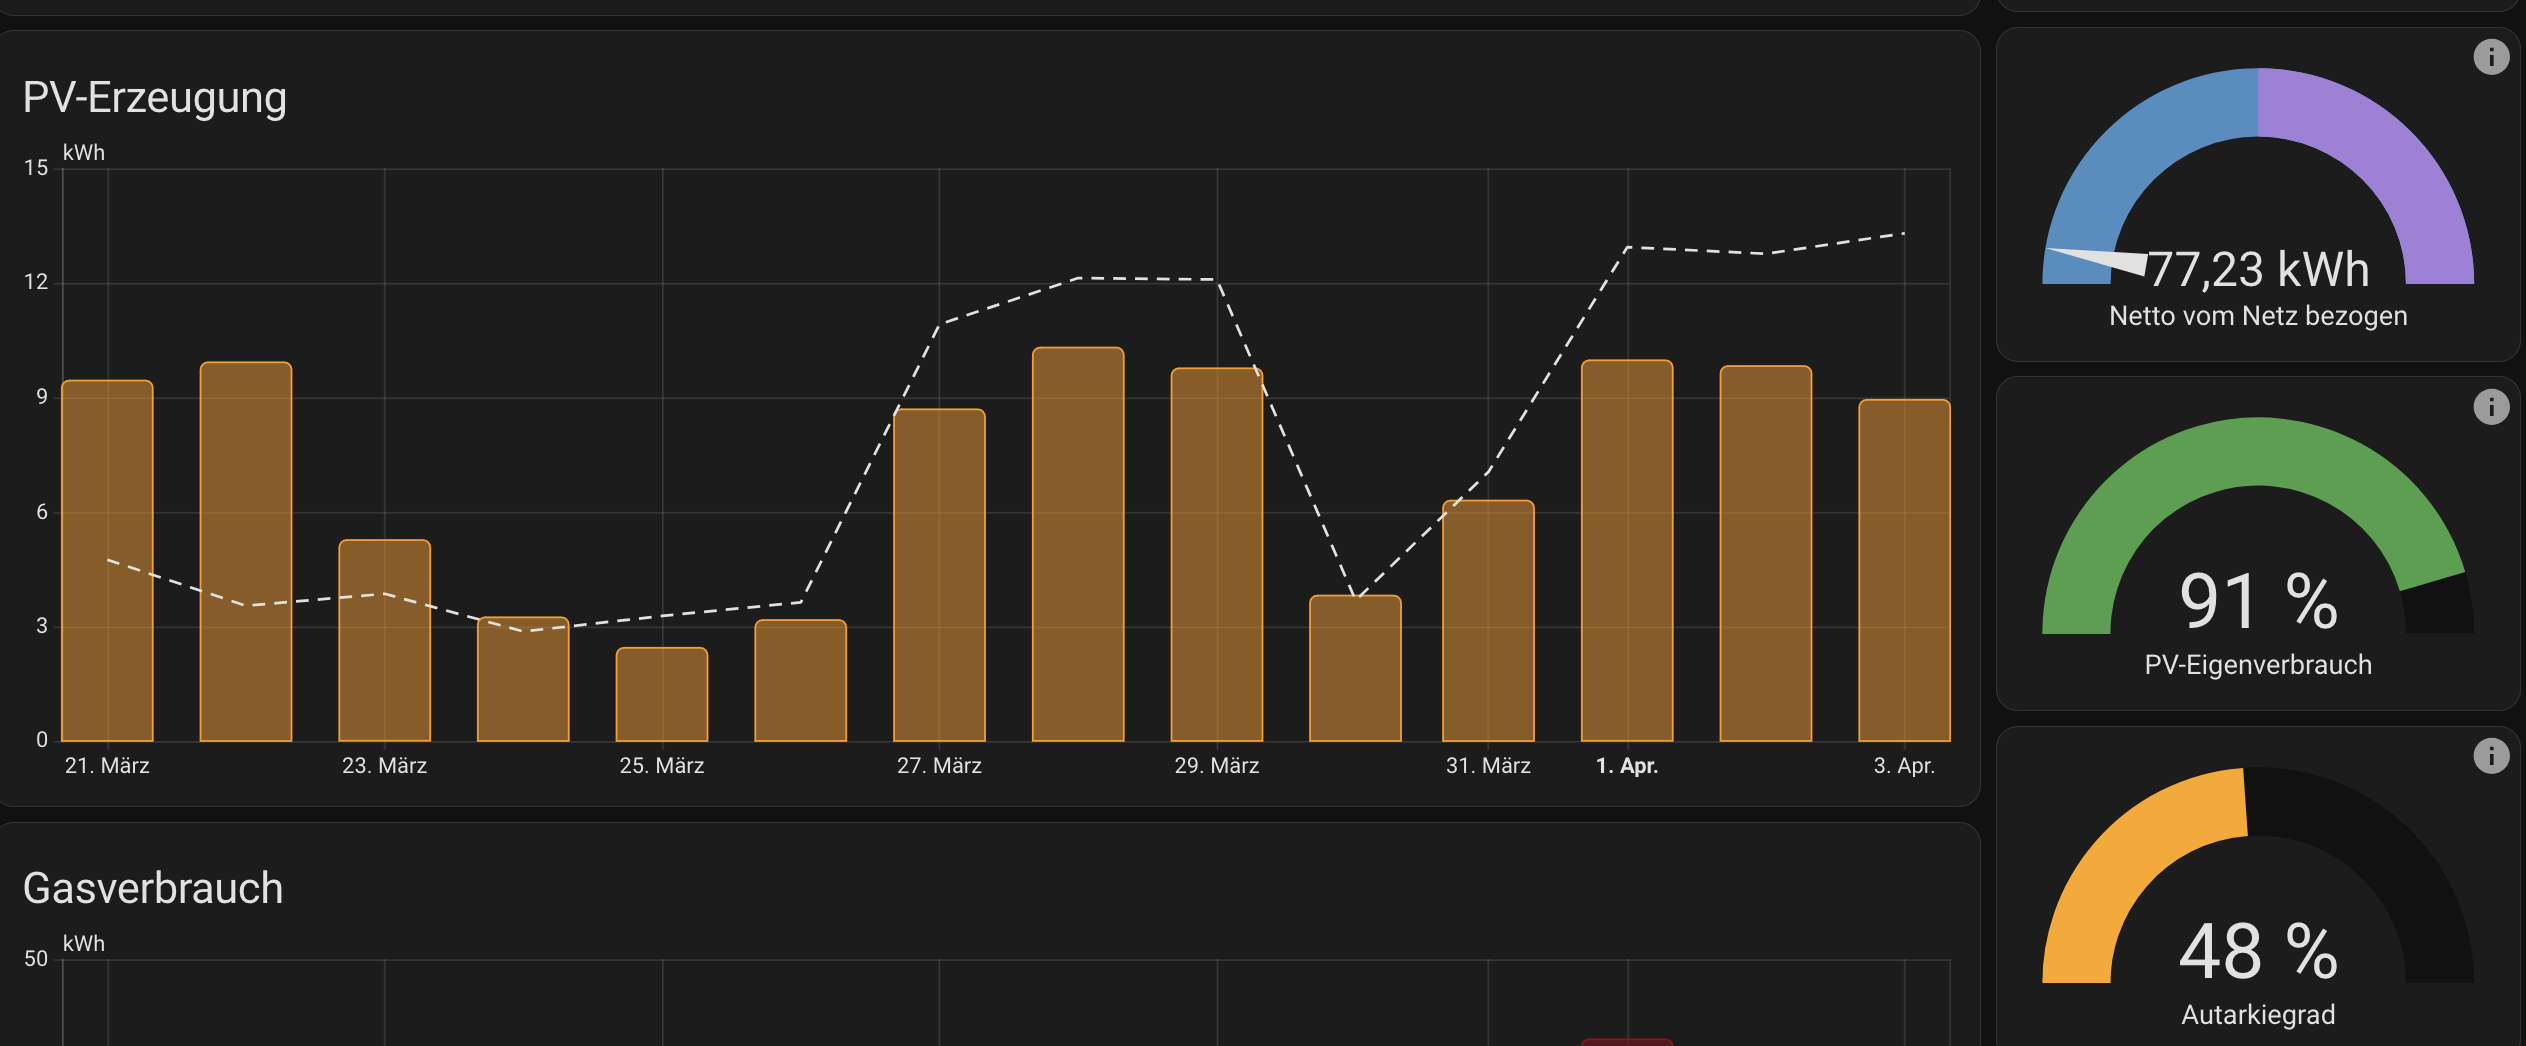Click the 27. März PV bar
Screen dimensions: 2526x1046
(x=939, y=575)
